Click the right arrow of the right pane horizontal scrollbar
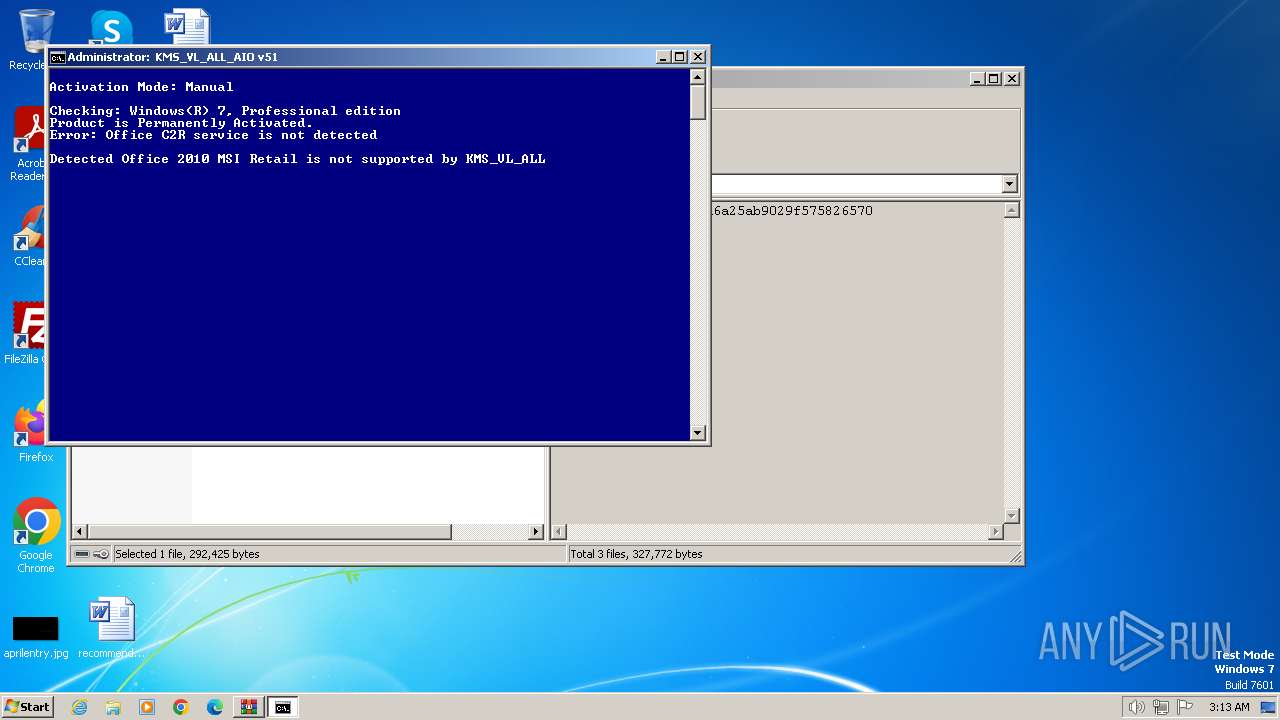Screen dimensions: 1280x720 995,532
